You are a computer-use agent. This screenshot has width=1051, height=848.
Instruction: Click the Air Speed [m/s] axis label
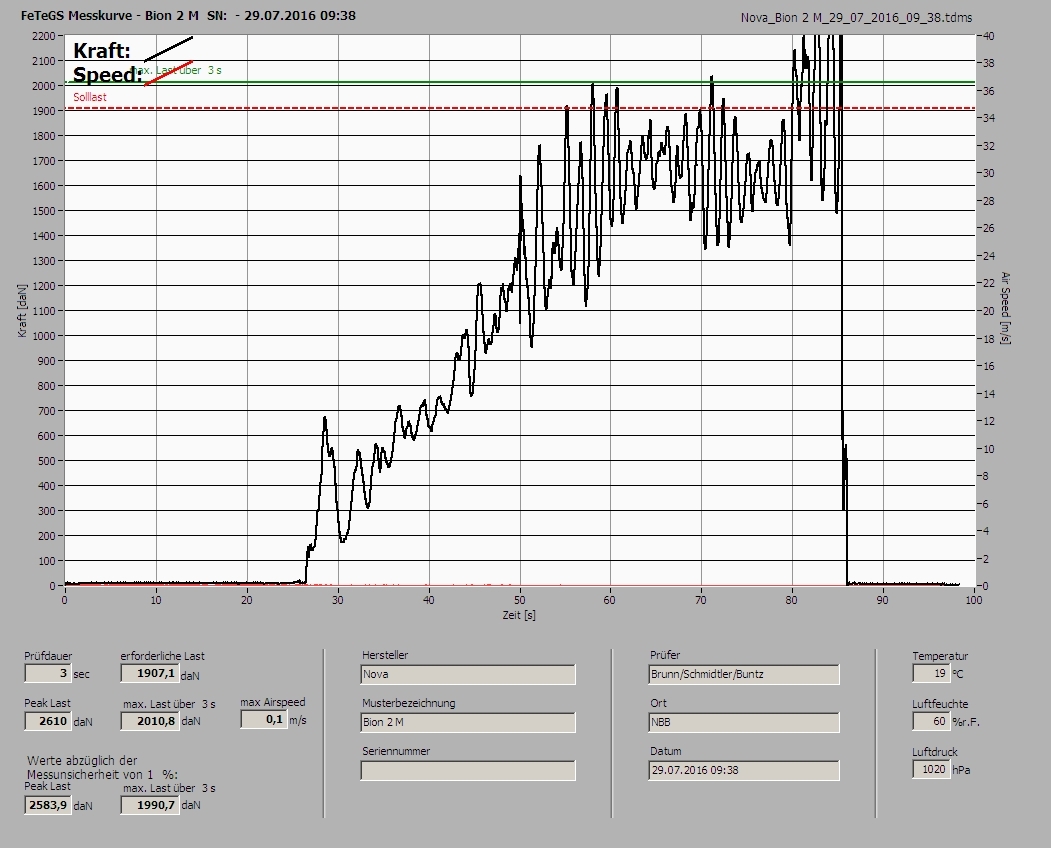pos(1005,308)
